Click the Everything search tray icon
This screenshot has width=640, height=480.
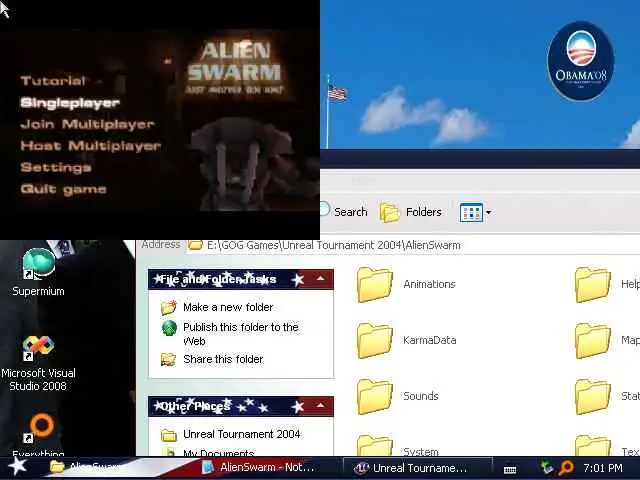click(x=567, y=468)
